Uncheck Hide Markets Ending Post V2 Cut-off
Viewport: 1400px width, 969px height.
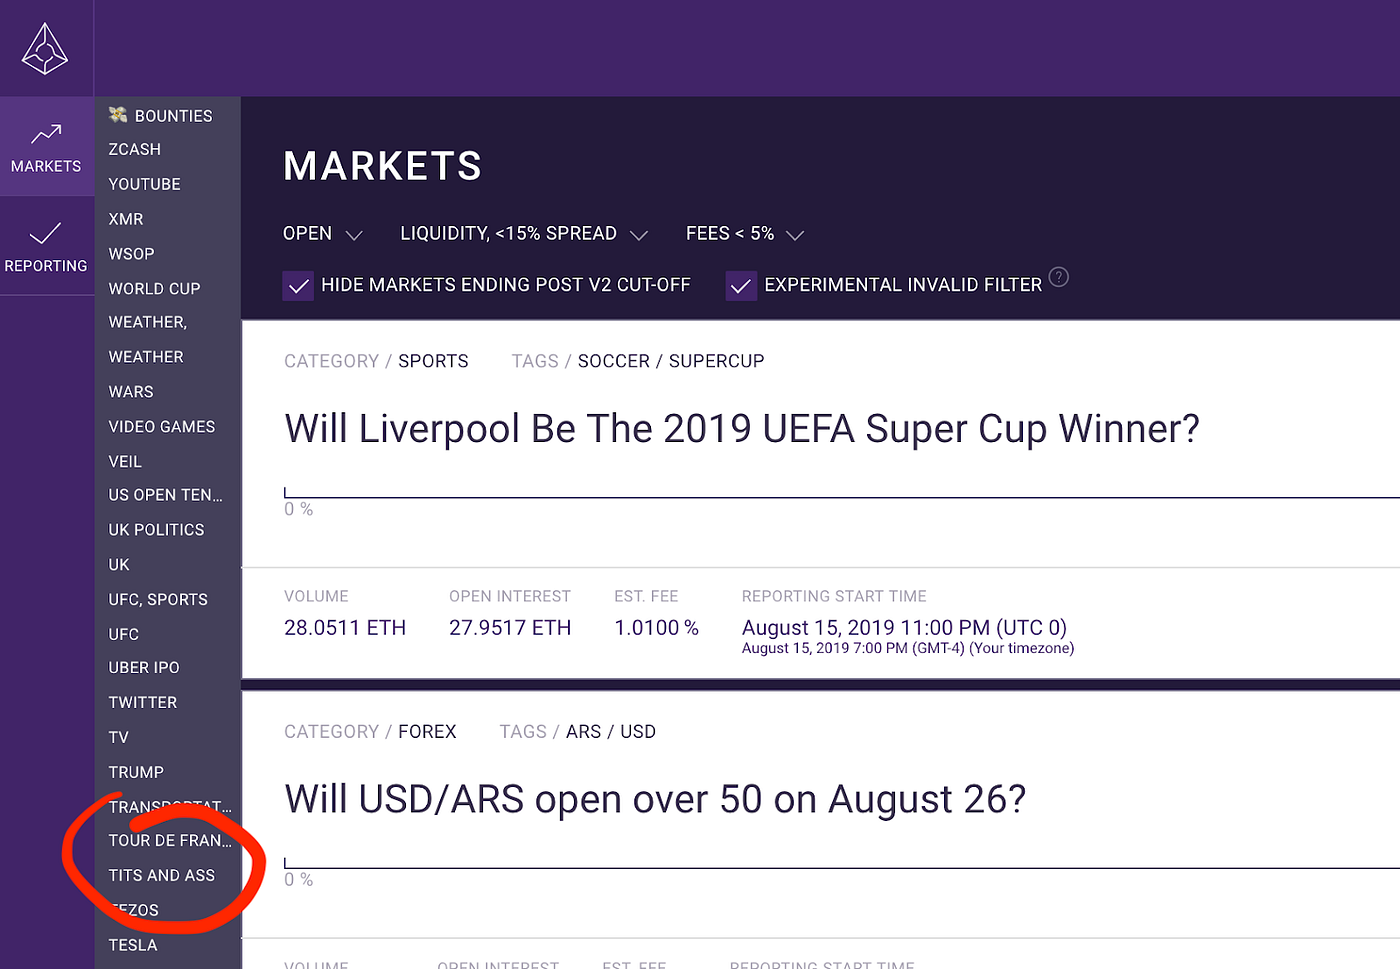(298, 285)
